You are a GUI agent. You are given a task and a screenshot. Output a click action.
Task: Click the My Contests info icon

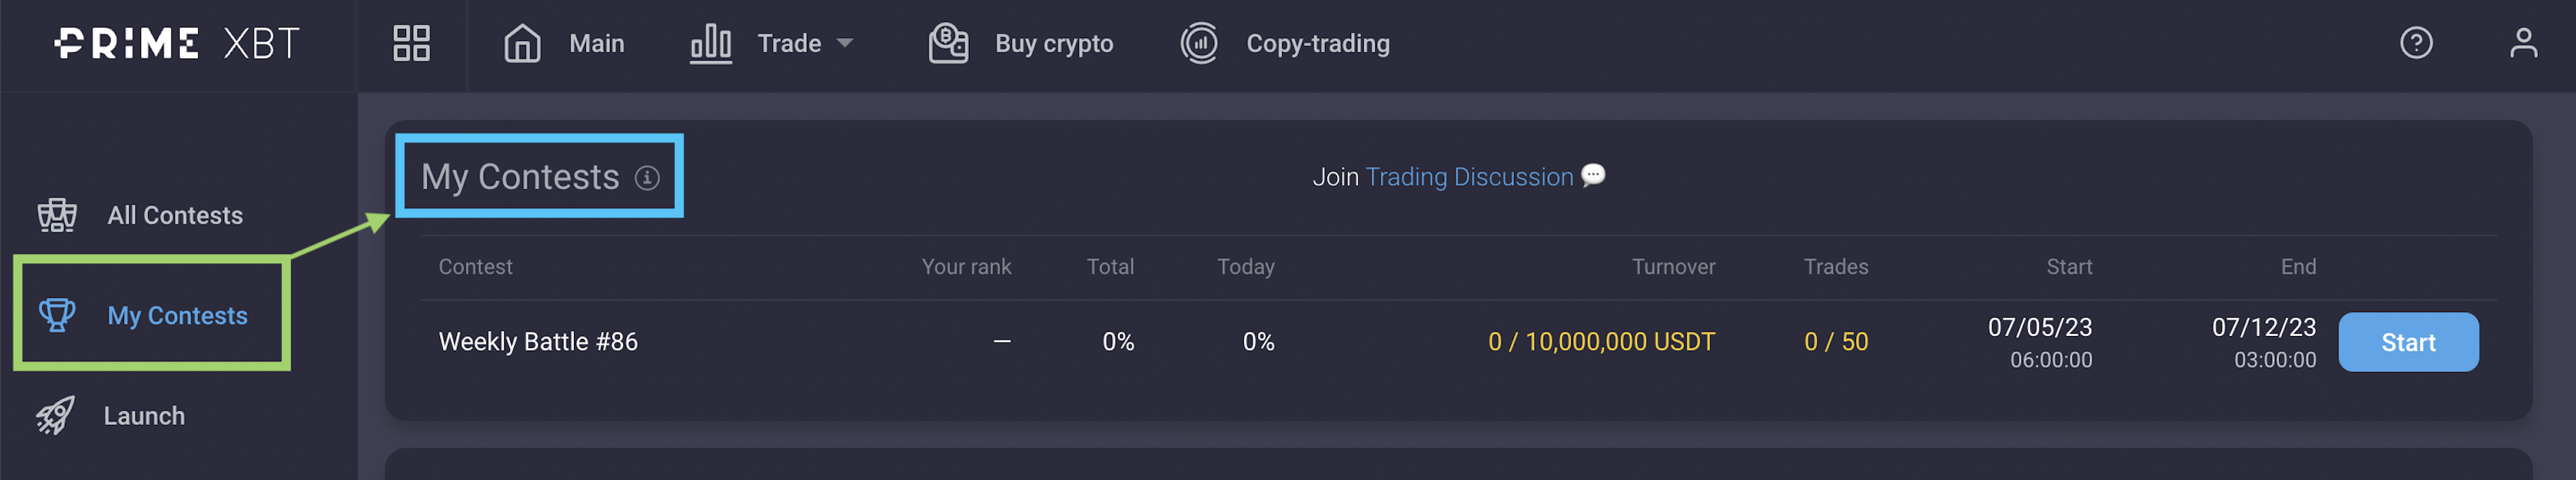(x=648, y=178)
